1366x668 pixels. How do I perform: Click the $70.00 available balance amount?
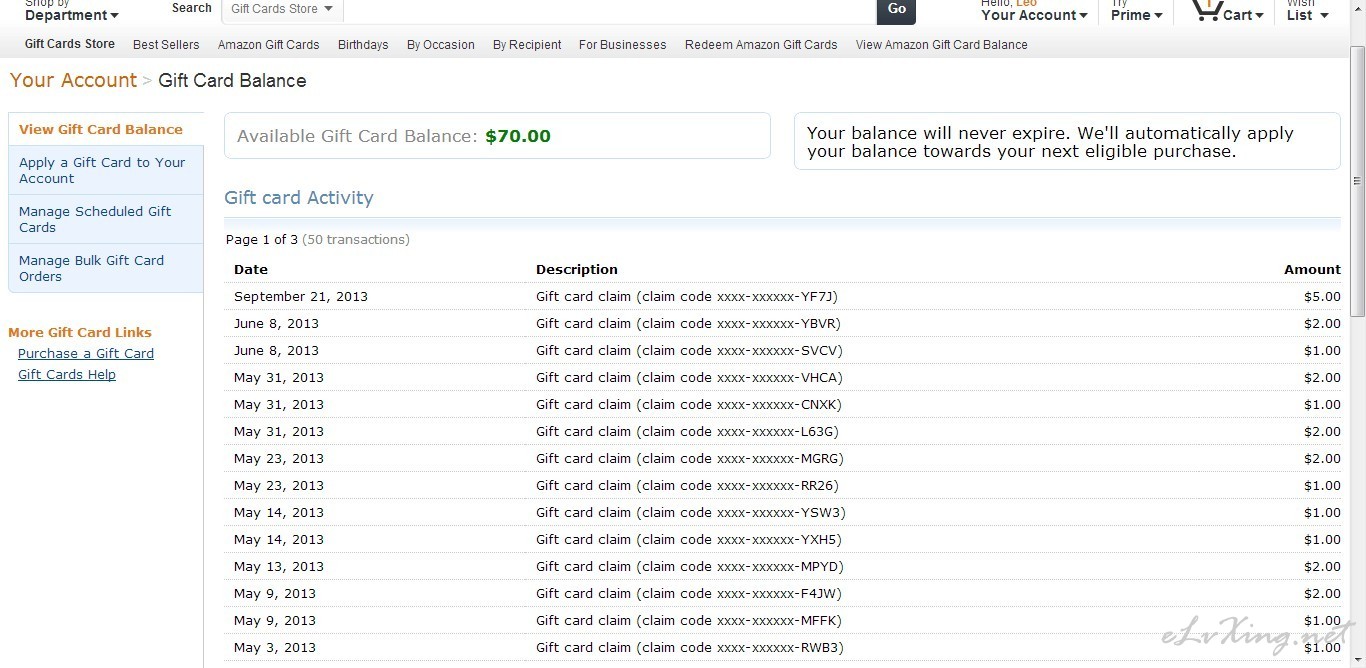coord(518,136)
